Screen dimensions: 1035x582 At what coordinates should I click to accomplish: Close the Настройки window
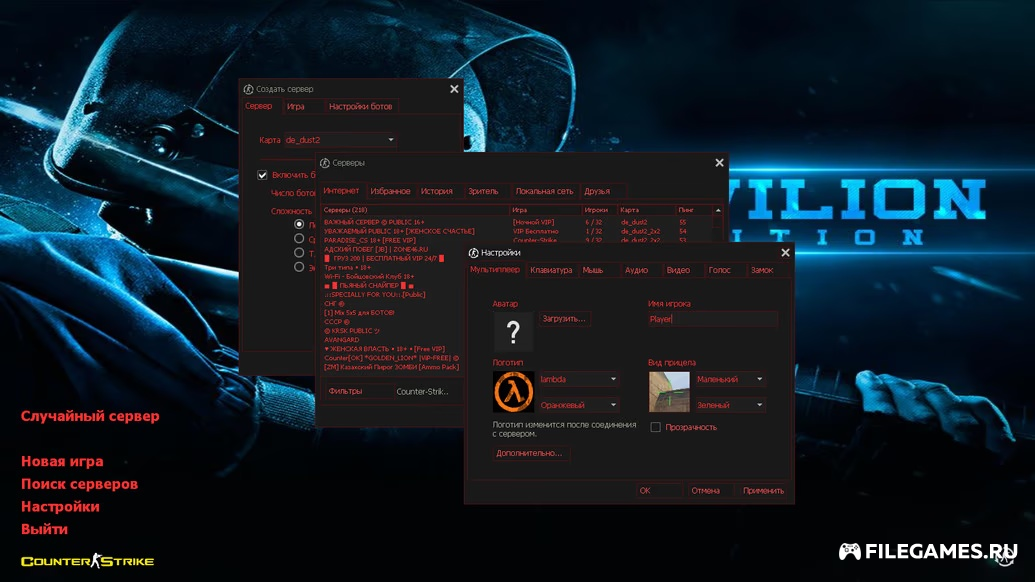(785, 253)
